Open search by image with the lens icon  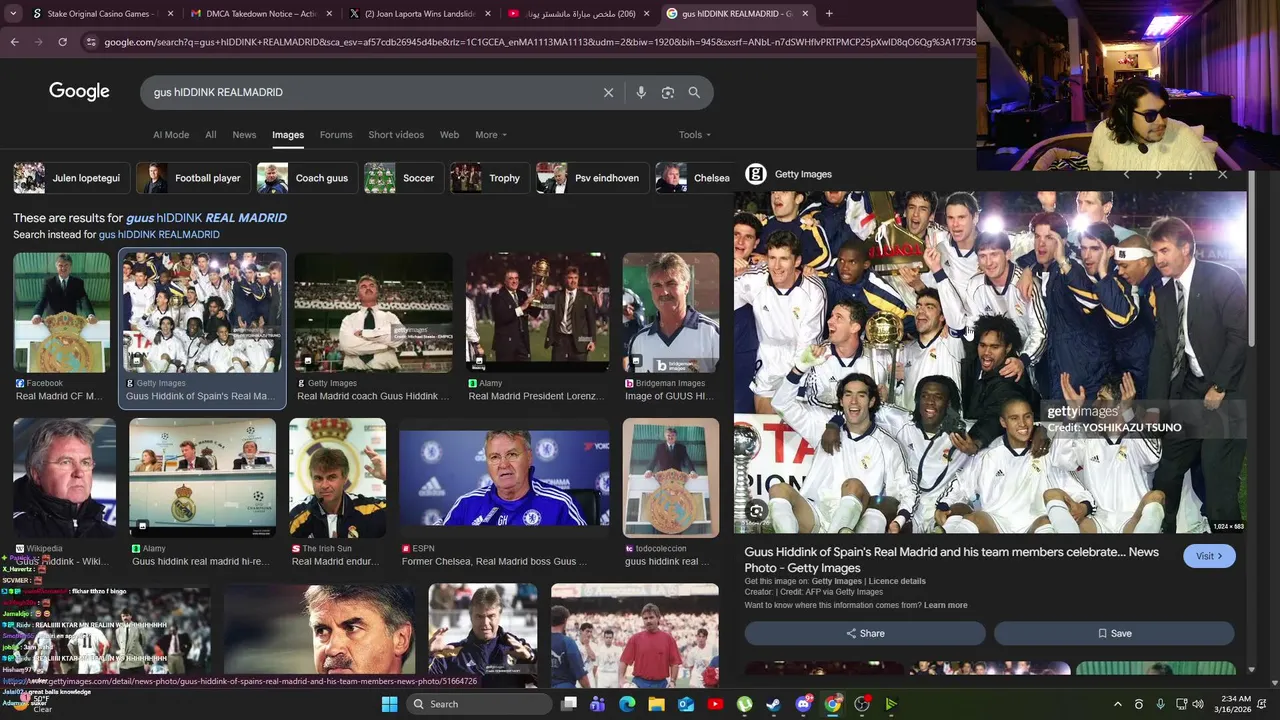click(668, 92)
